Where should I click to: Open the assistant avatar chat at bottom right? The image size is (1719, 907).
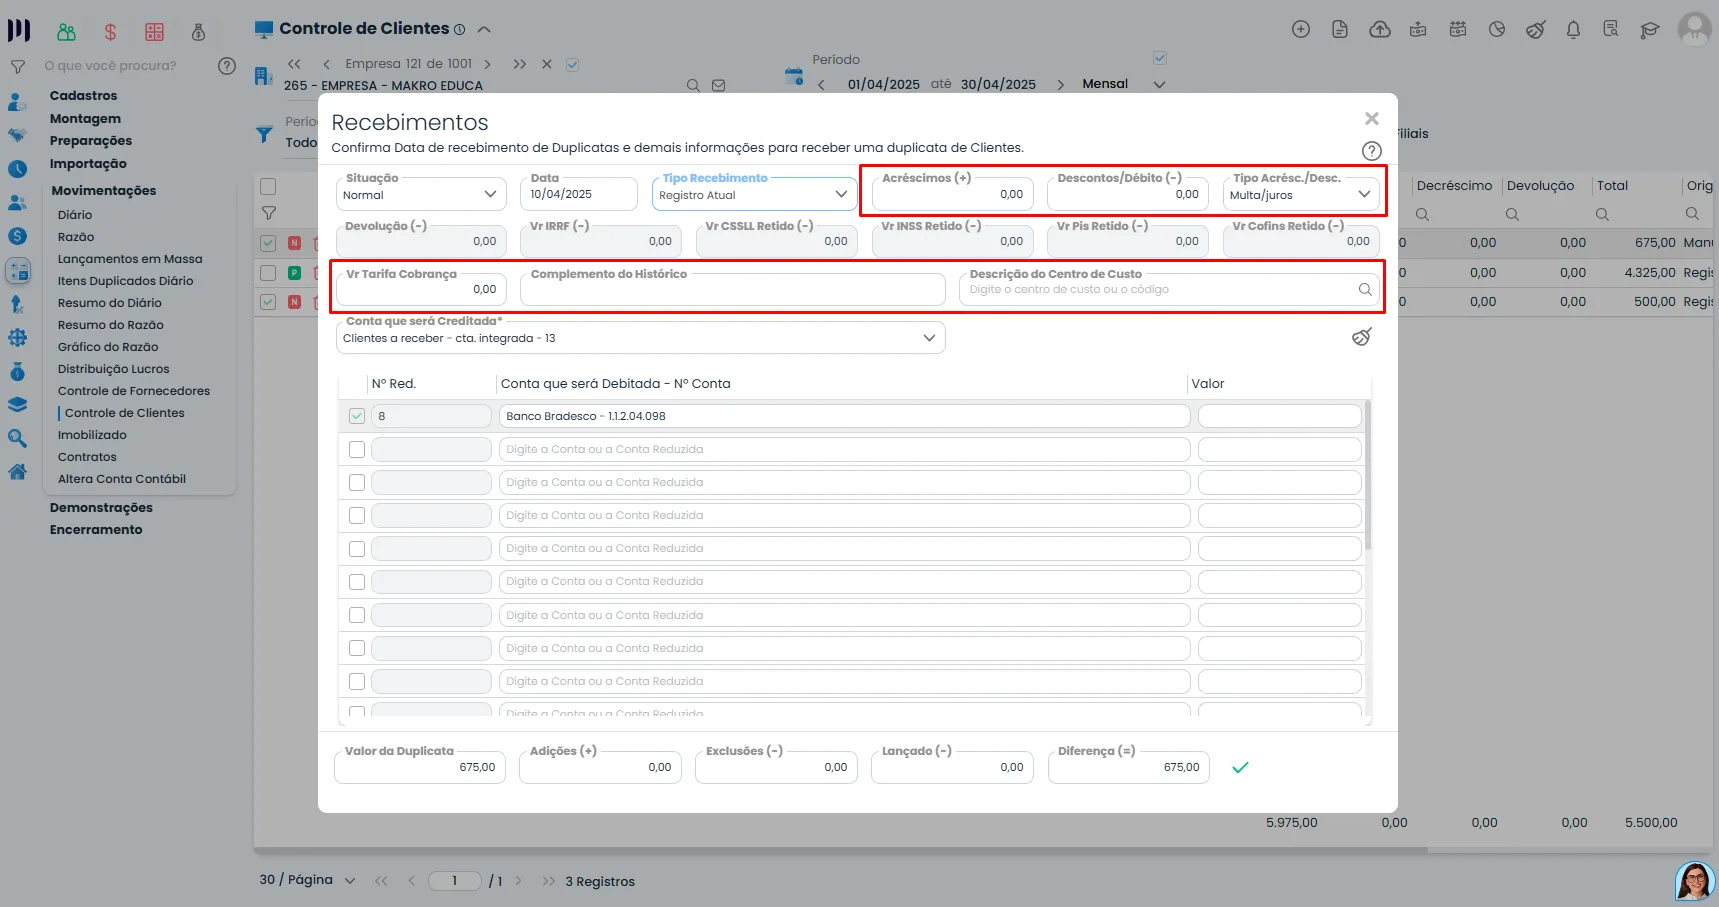[x=1694, y=881]
